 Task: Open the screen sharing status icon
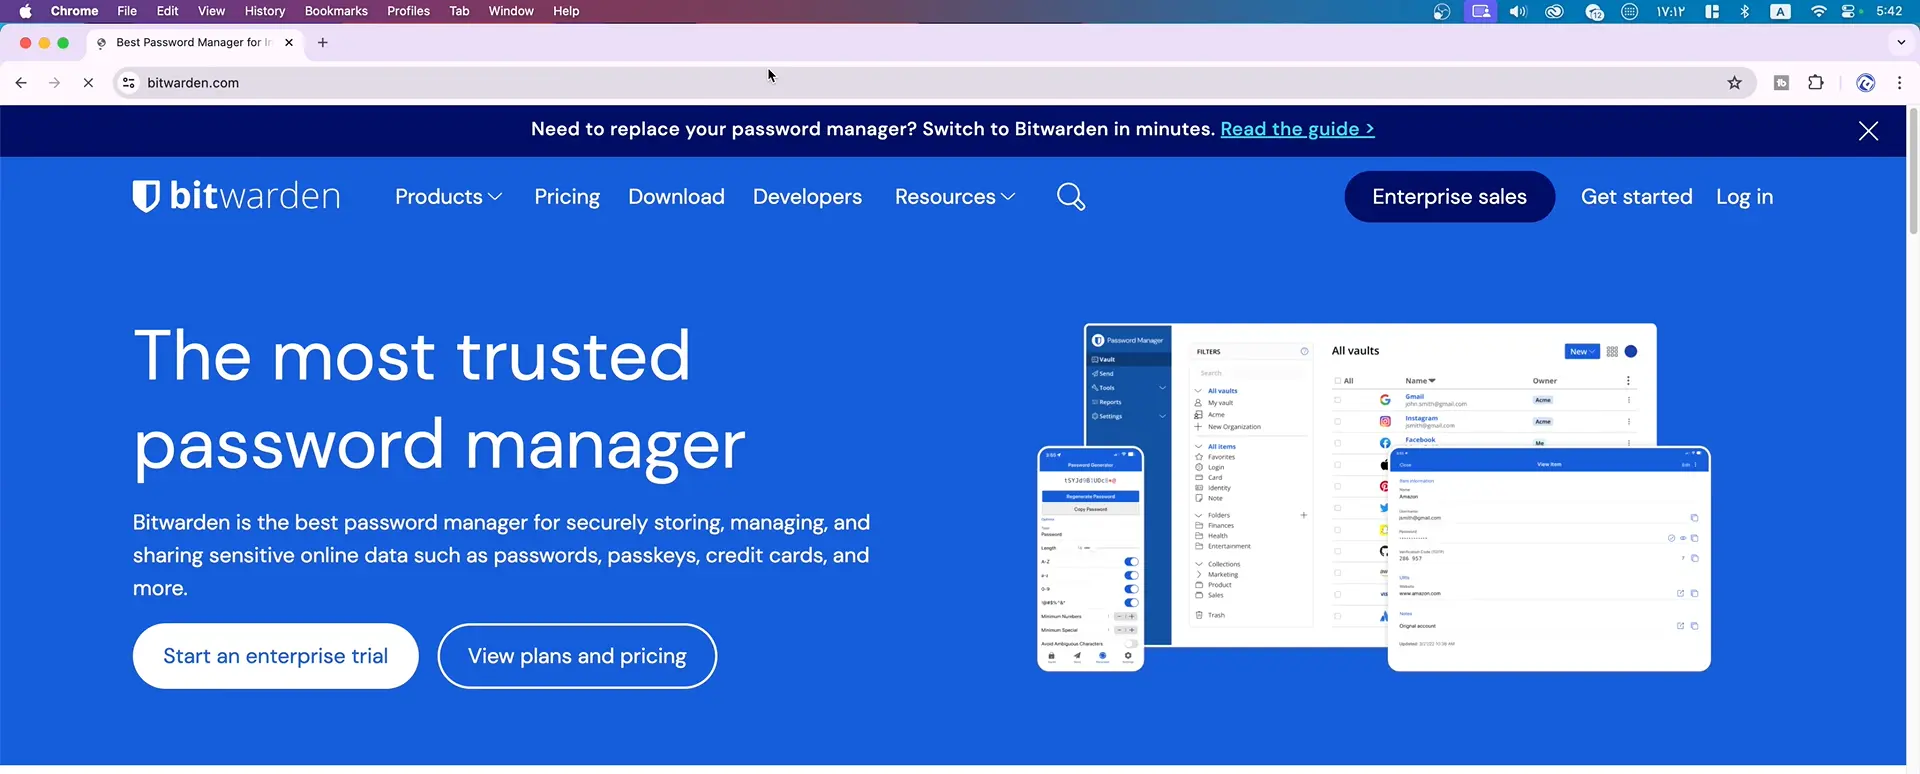coord(1481,11)
